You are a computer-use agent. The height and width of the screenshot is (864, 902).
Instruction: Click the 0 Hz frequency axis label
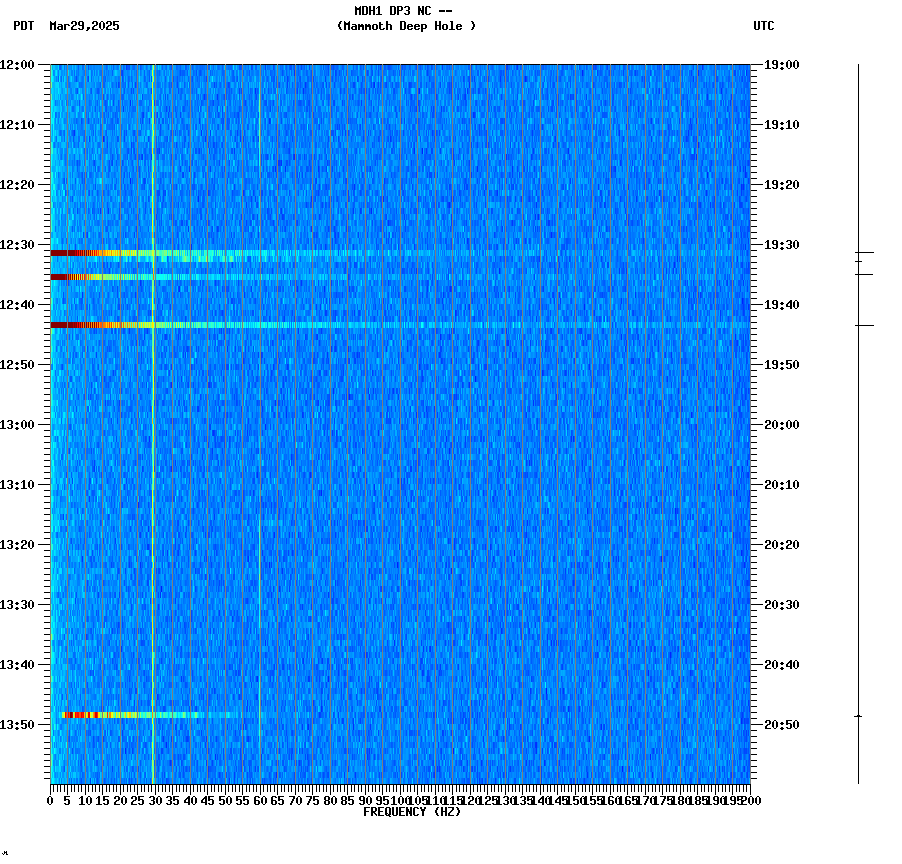point(48,800)
